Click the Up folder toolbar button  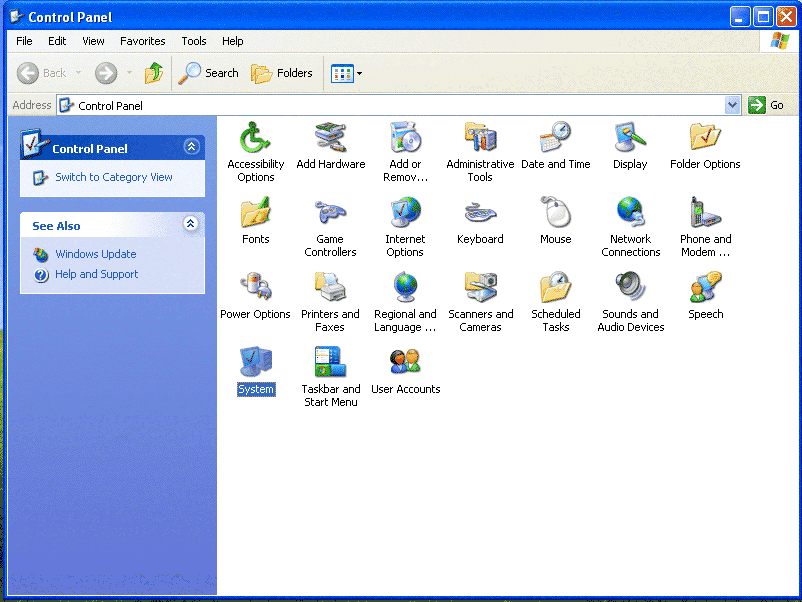tap(154, 73)
